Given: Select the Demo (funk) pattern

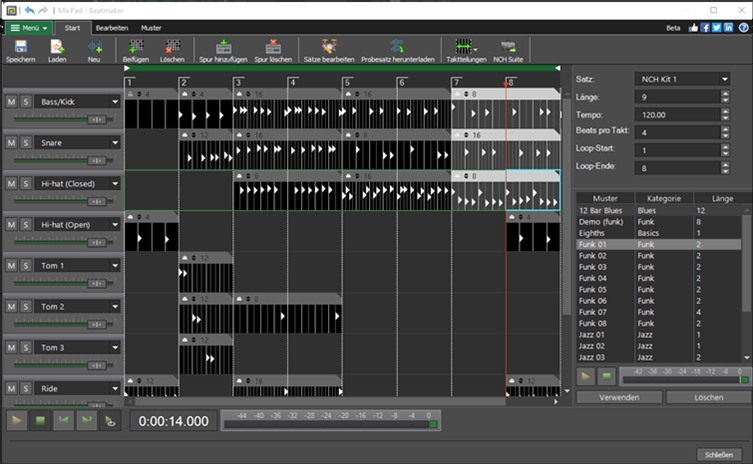Looking at the screenshot, I should [659, 222].
